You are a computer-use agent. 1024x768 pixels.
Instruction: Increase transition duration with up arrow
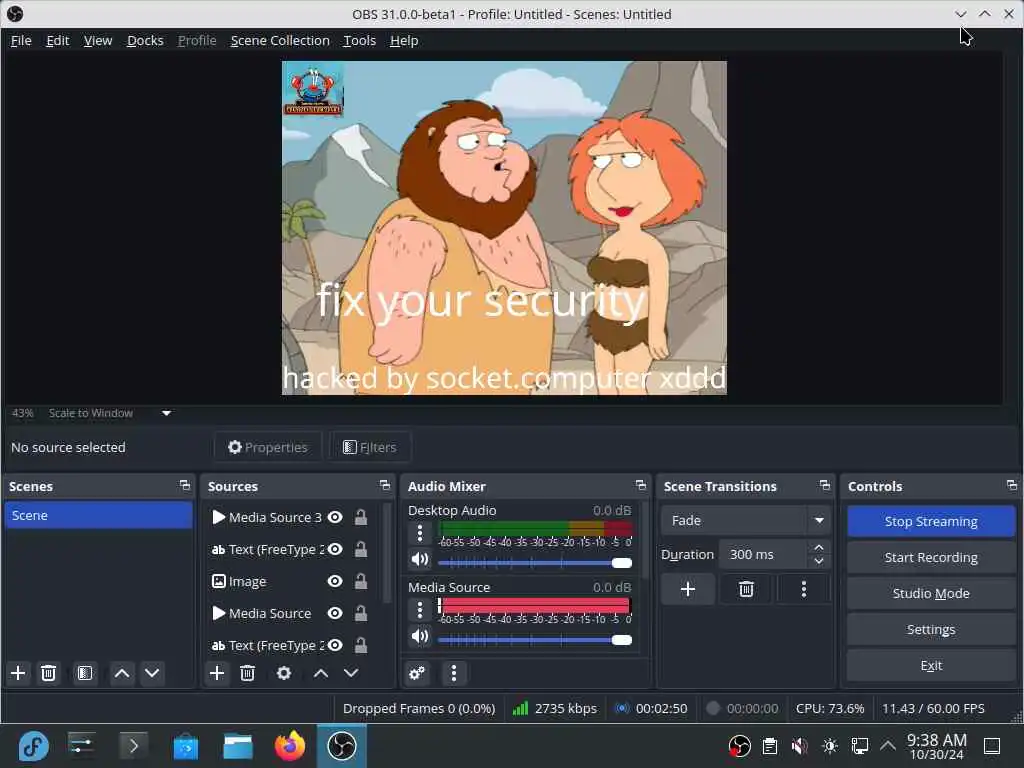819,547
